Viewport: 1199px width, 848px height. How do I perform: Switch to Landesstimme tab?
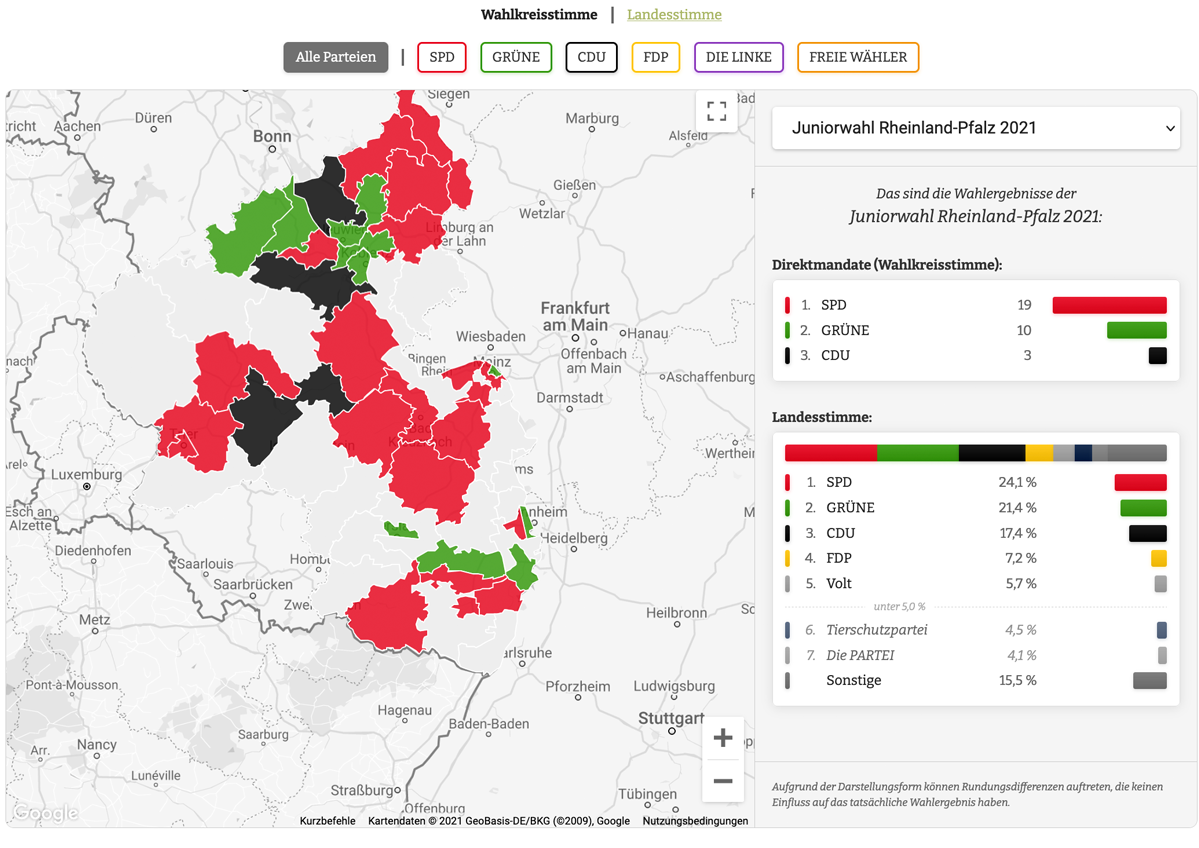674,15
